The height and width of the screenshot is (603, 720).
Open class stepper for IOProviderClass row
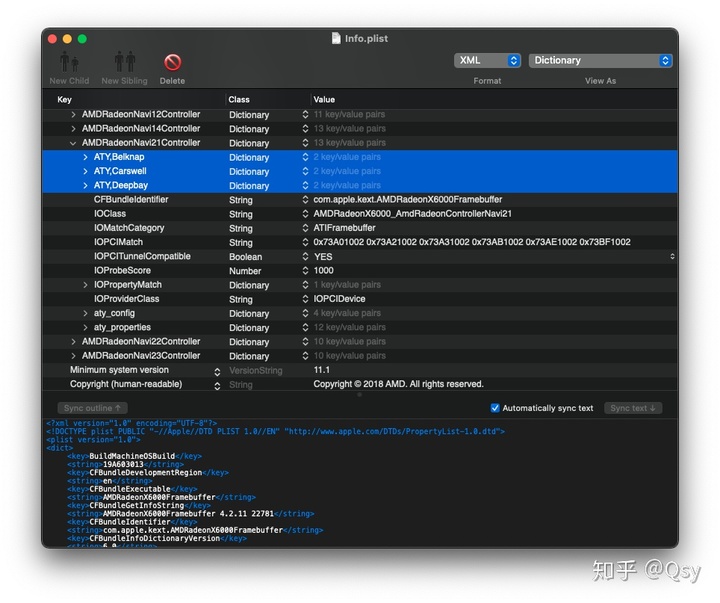[x=305, y=299]
